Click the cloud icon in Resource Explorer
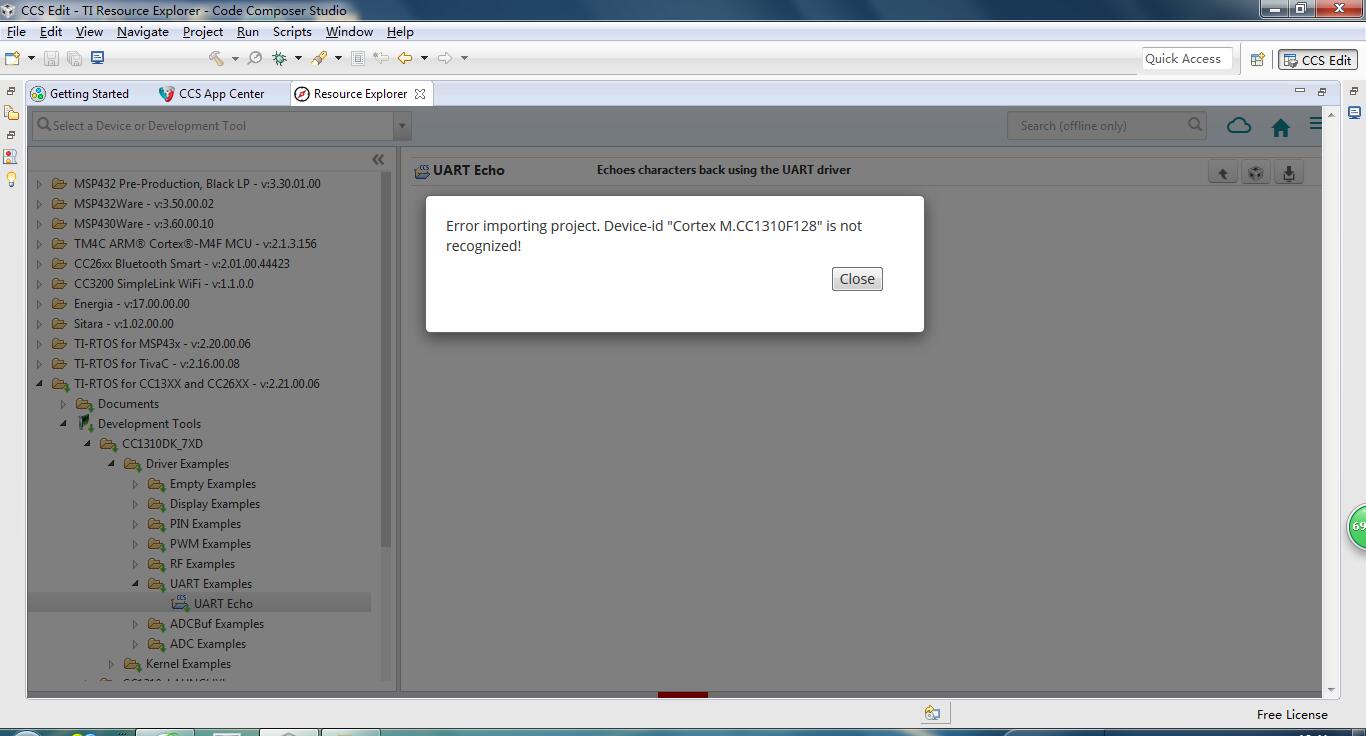This screenshot has height=736, width=1366. click(x=1239, y=125)
